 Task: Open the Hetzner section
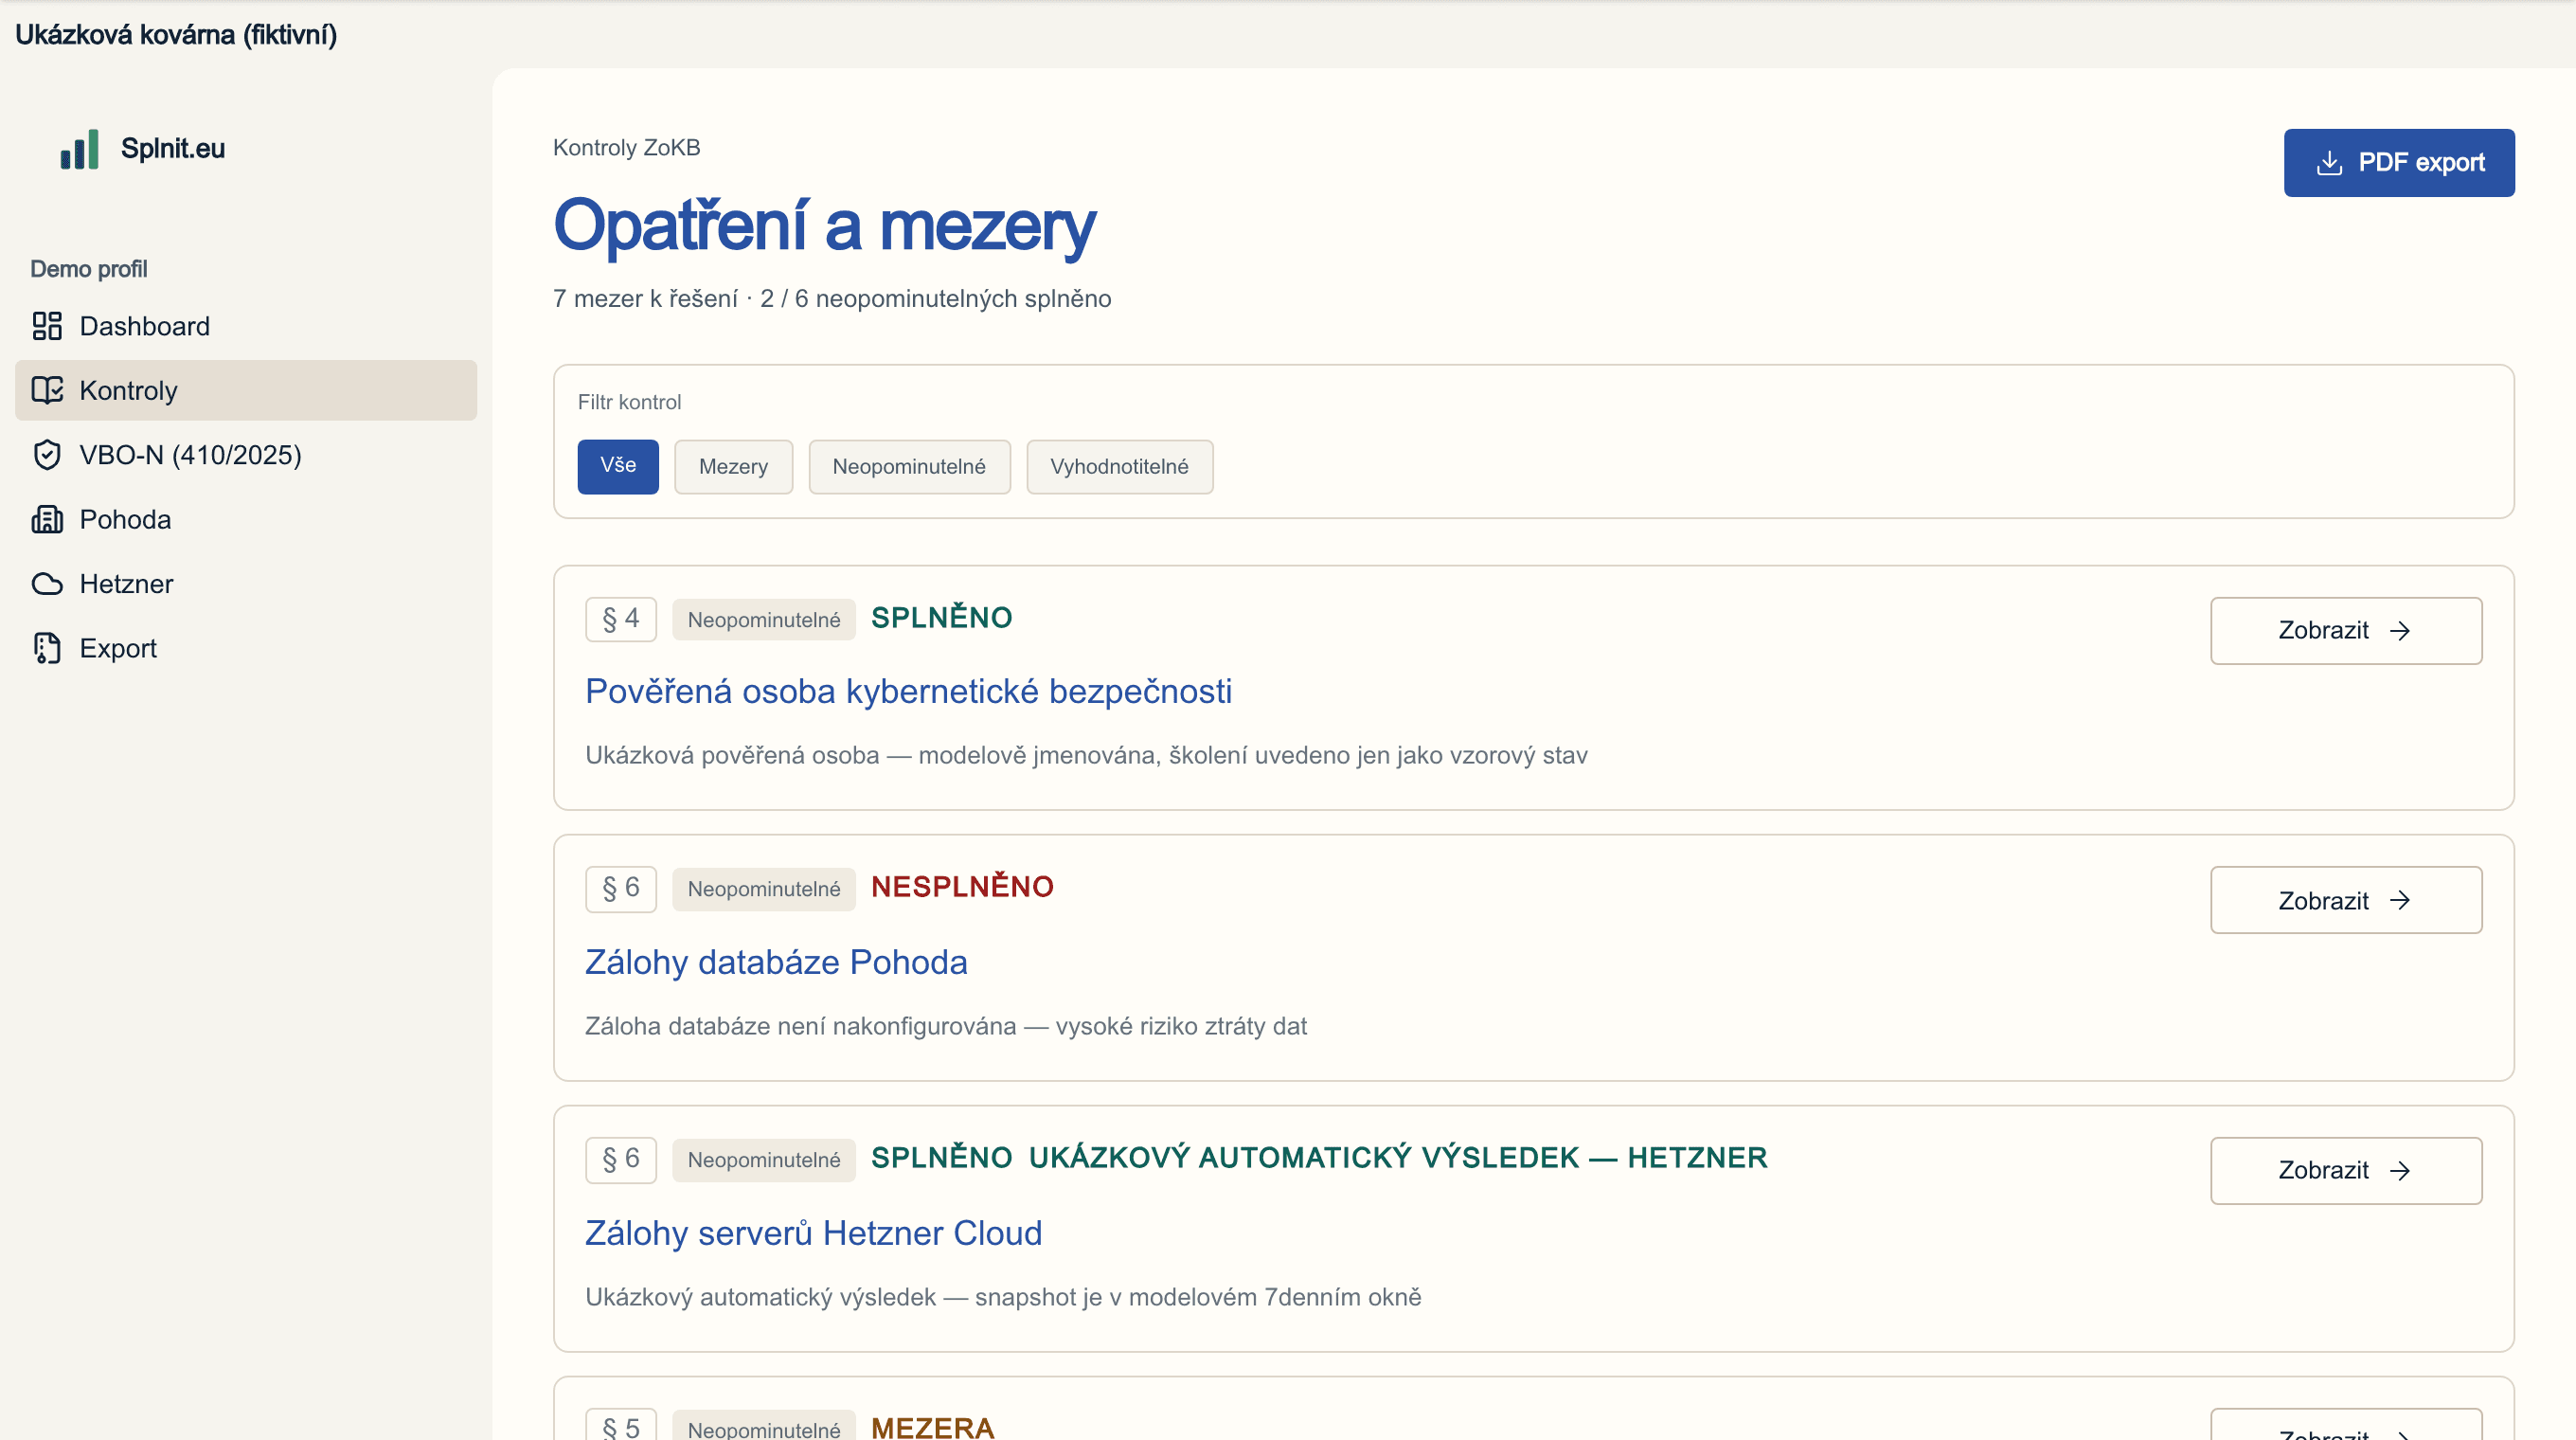[x=246, y=584]
